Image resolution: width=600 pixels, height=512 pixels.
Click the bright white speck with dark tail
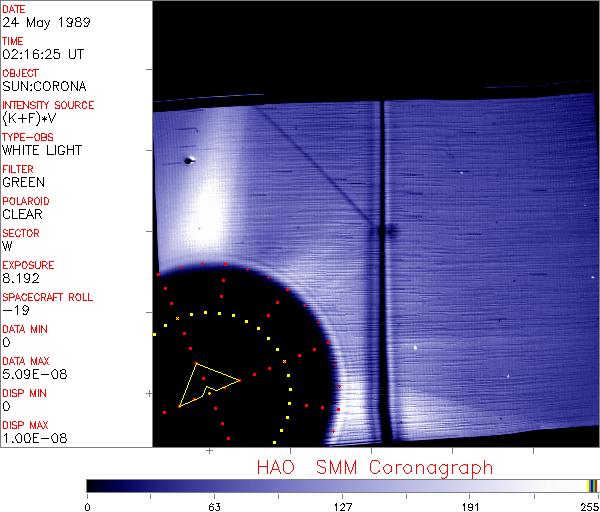[x=189, y=159]
